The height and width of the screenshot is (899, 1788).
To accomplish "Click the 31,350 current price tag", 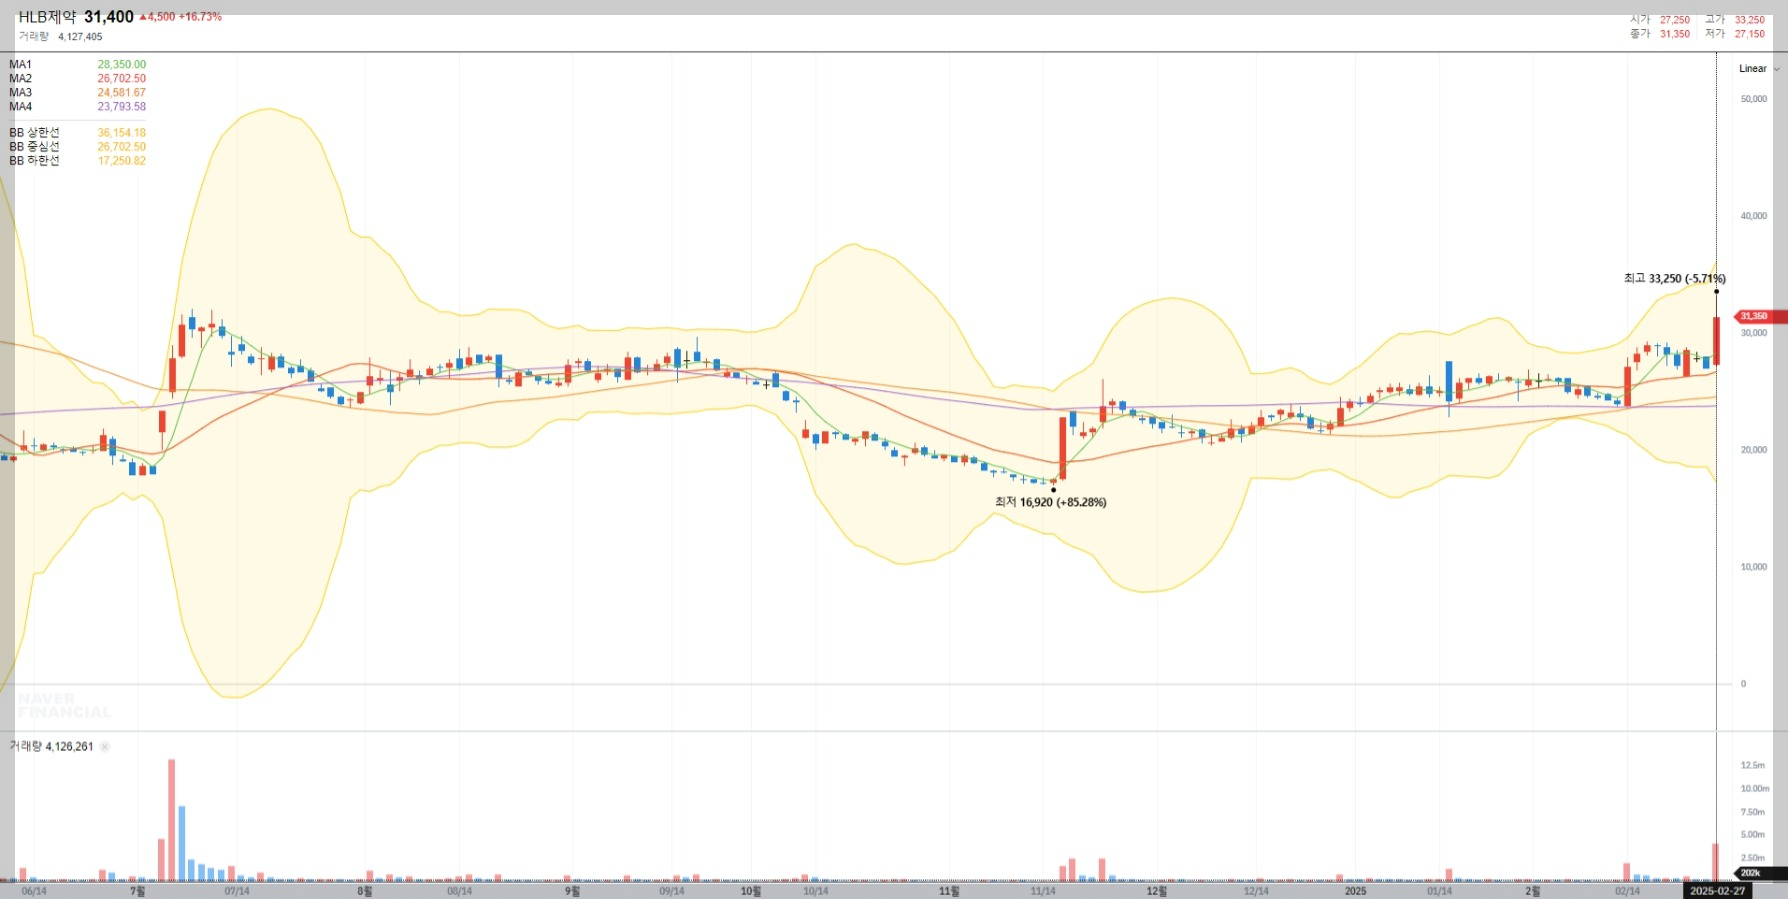I will (x=1758, y=316).
